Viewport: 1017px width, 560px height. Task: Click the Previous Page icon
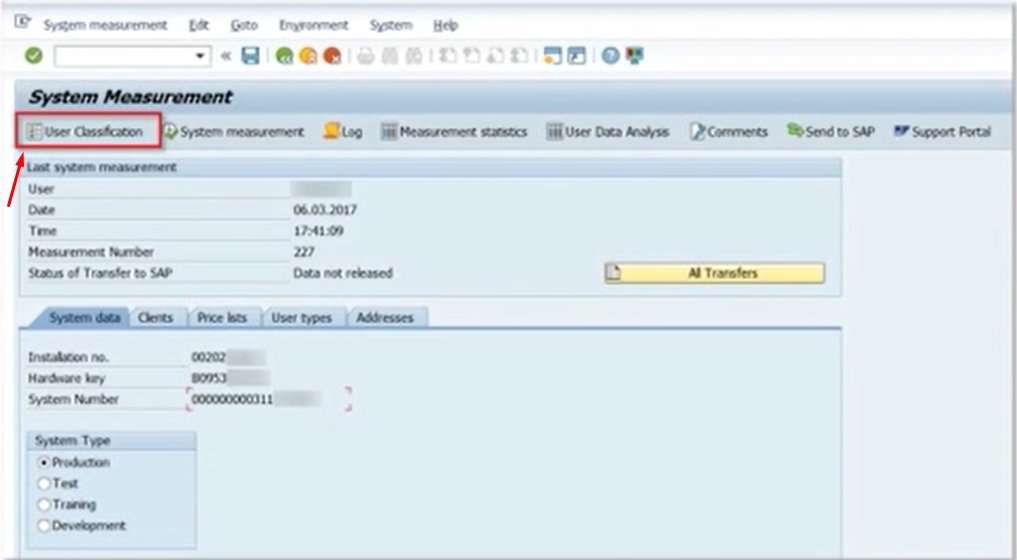click(472, 56)
